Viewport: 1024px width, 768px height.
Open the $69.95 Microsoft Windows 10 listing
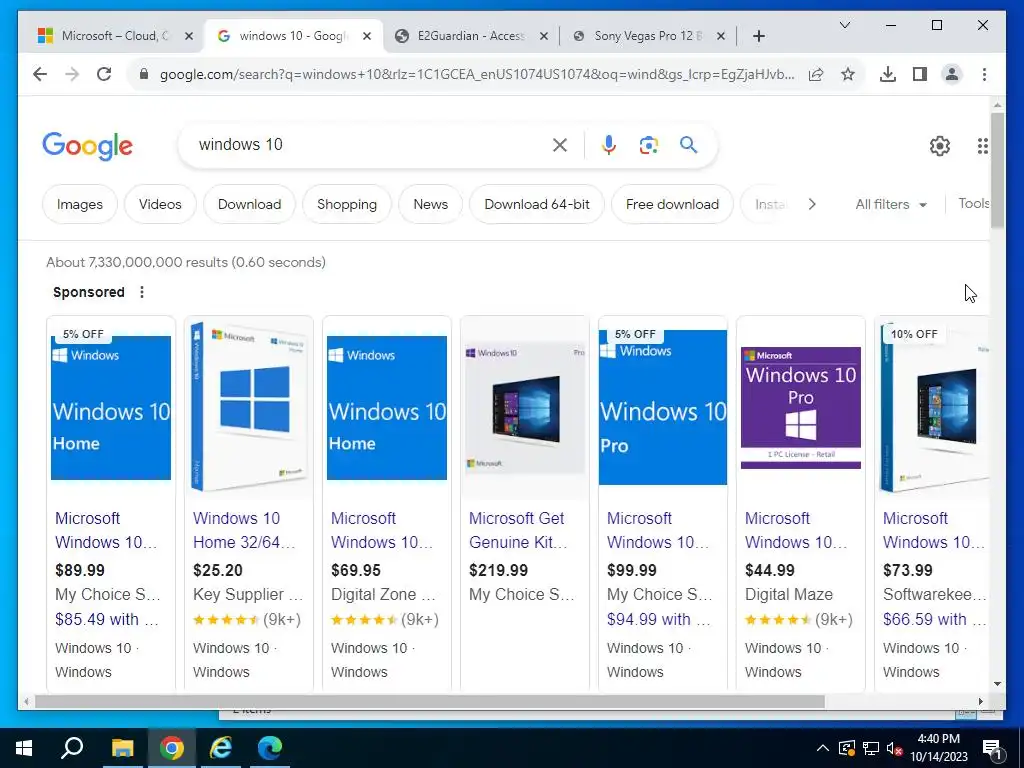pos(382,530)
